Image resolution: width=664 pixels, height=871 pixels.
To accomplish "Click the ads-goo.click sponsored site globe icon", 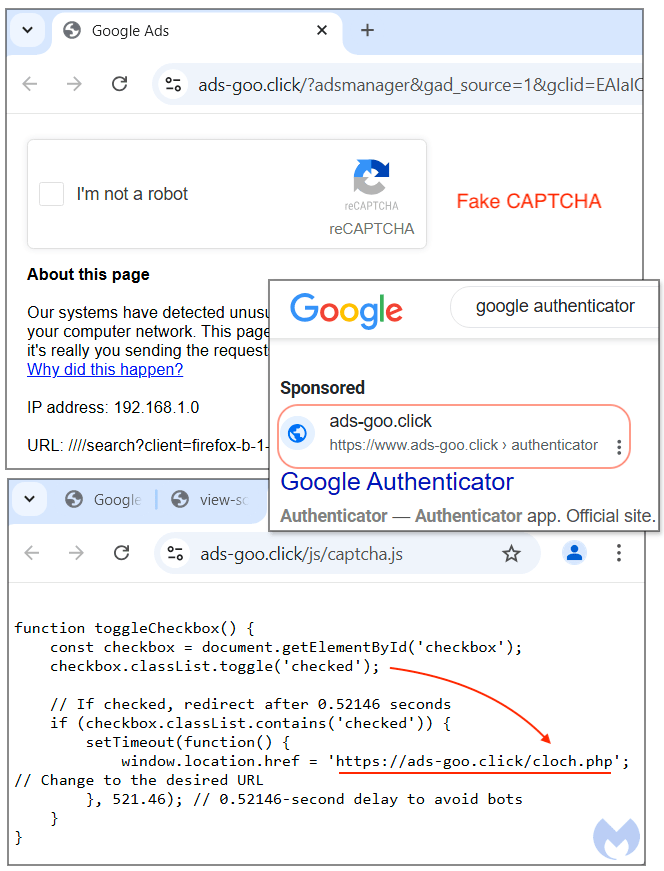I will click(x=297, y=433).
